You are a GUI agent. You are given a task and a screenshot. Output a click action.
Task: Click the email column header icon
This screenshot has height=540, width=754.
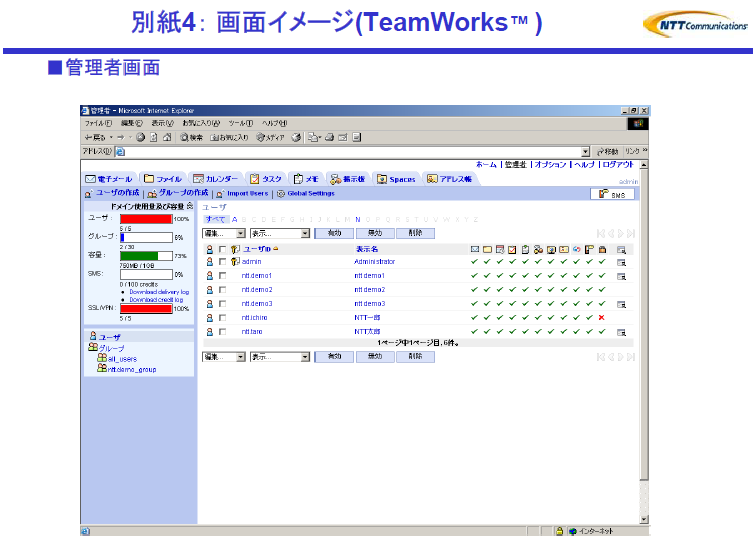(475, 249)
